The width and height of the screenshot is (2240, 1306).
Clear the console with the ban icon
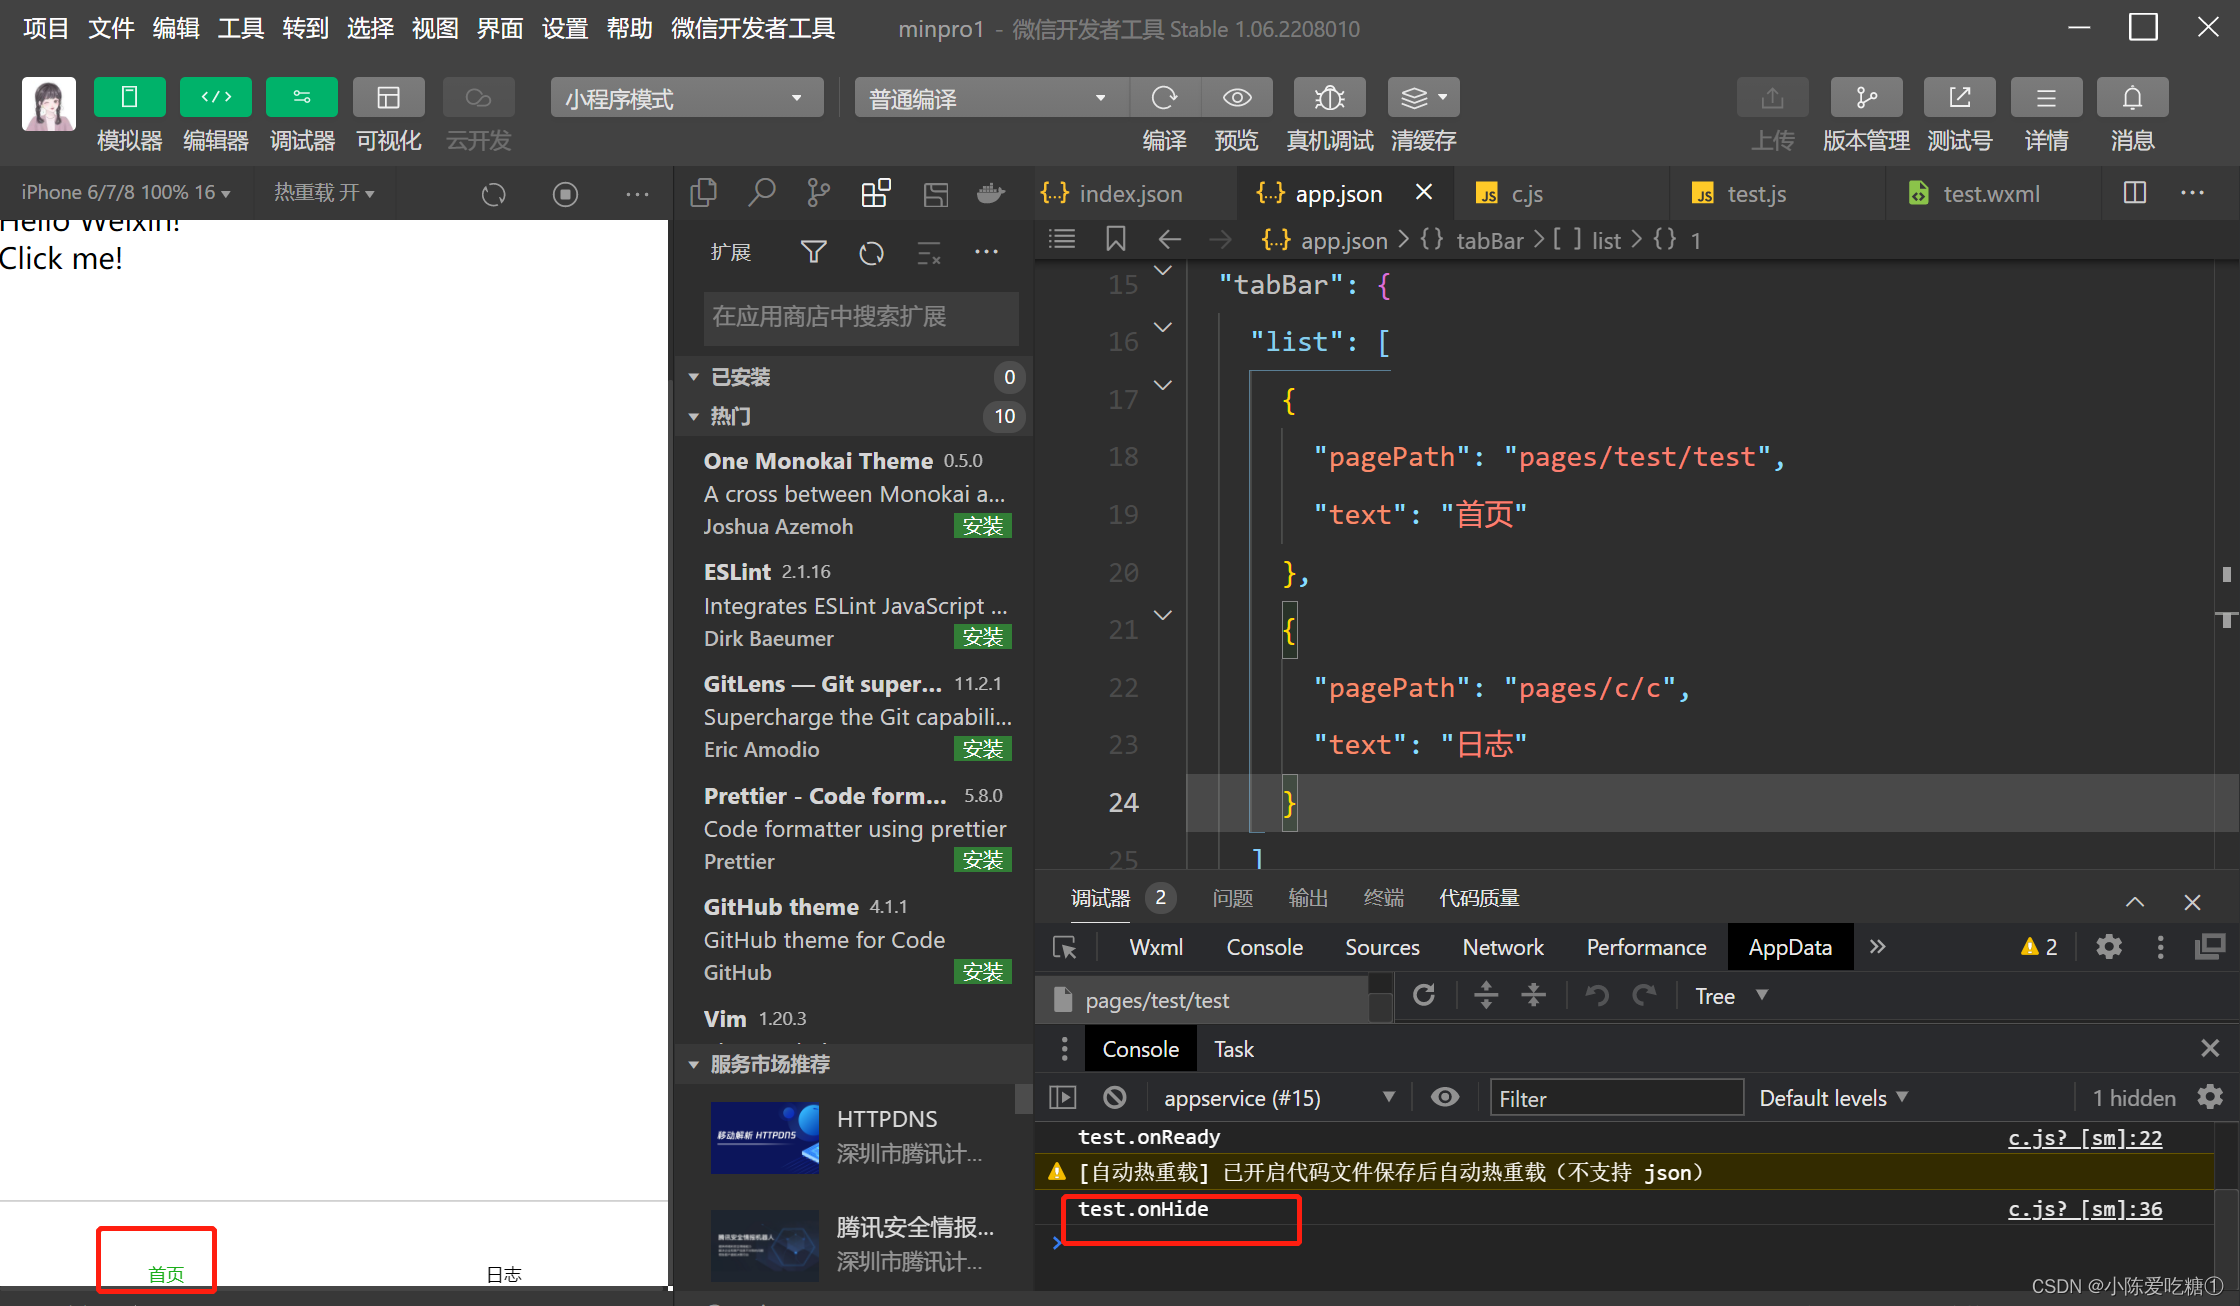point(1115,1098)
